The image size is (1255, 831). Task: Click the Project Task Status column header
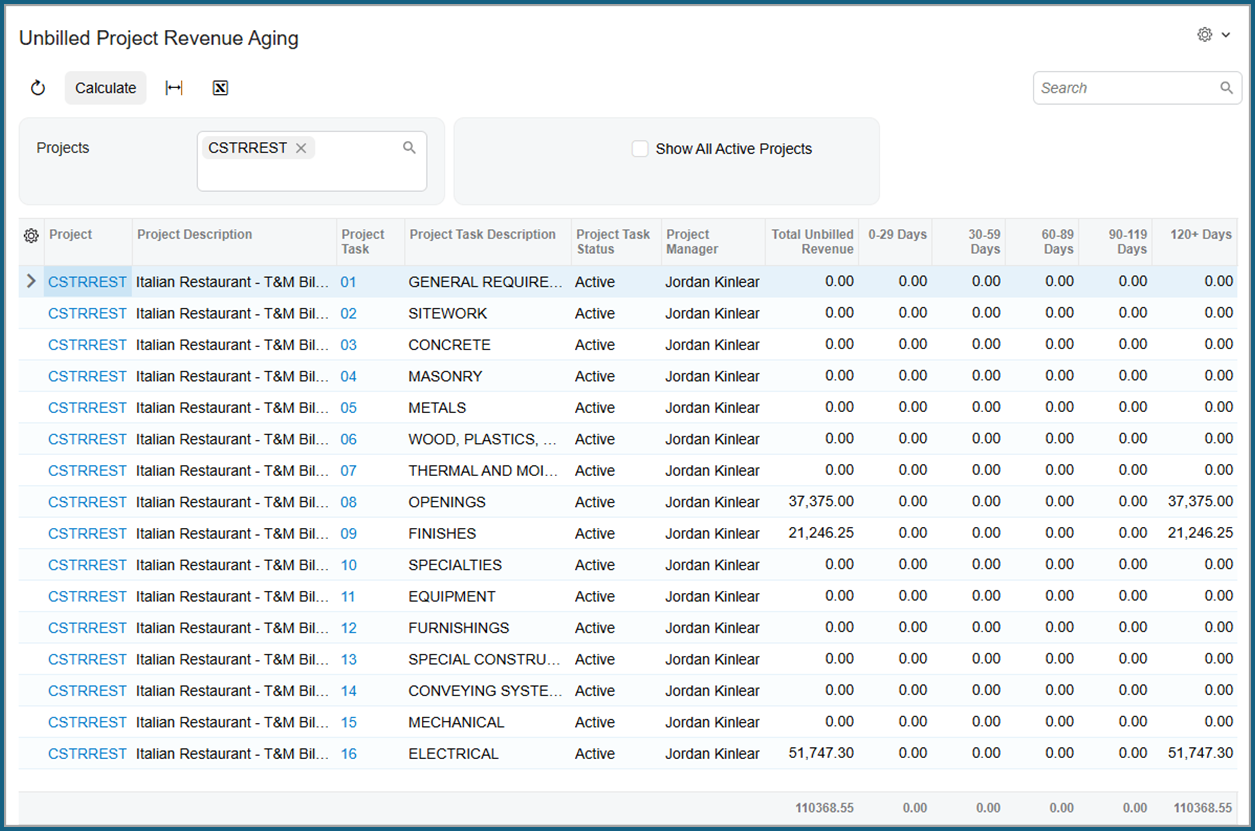click(613, 242)
